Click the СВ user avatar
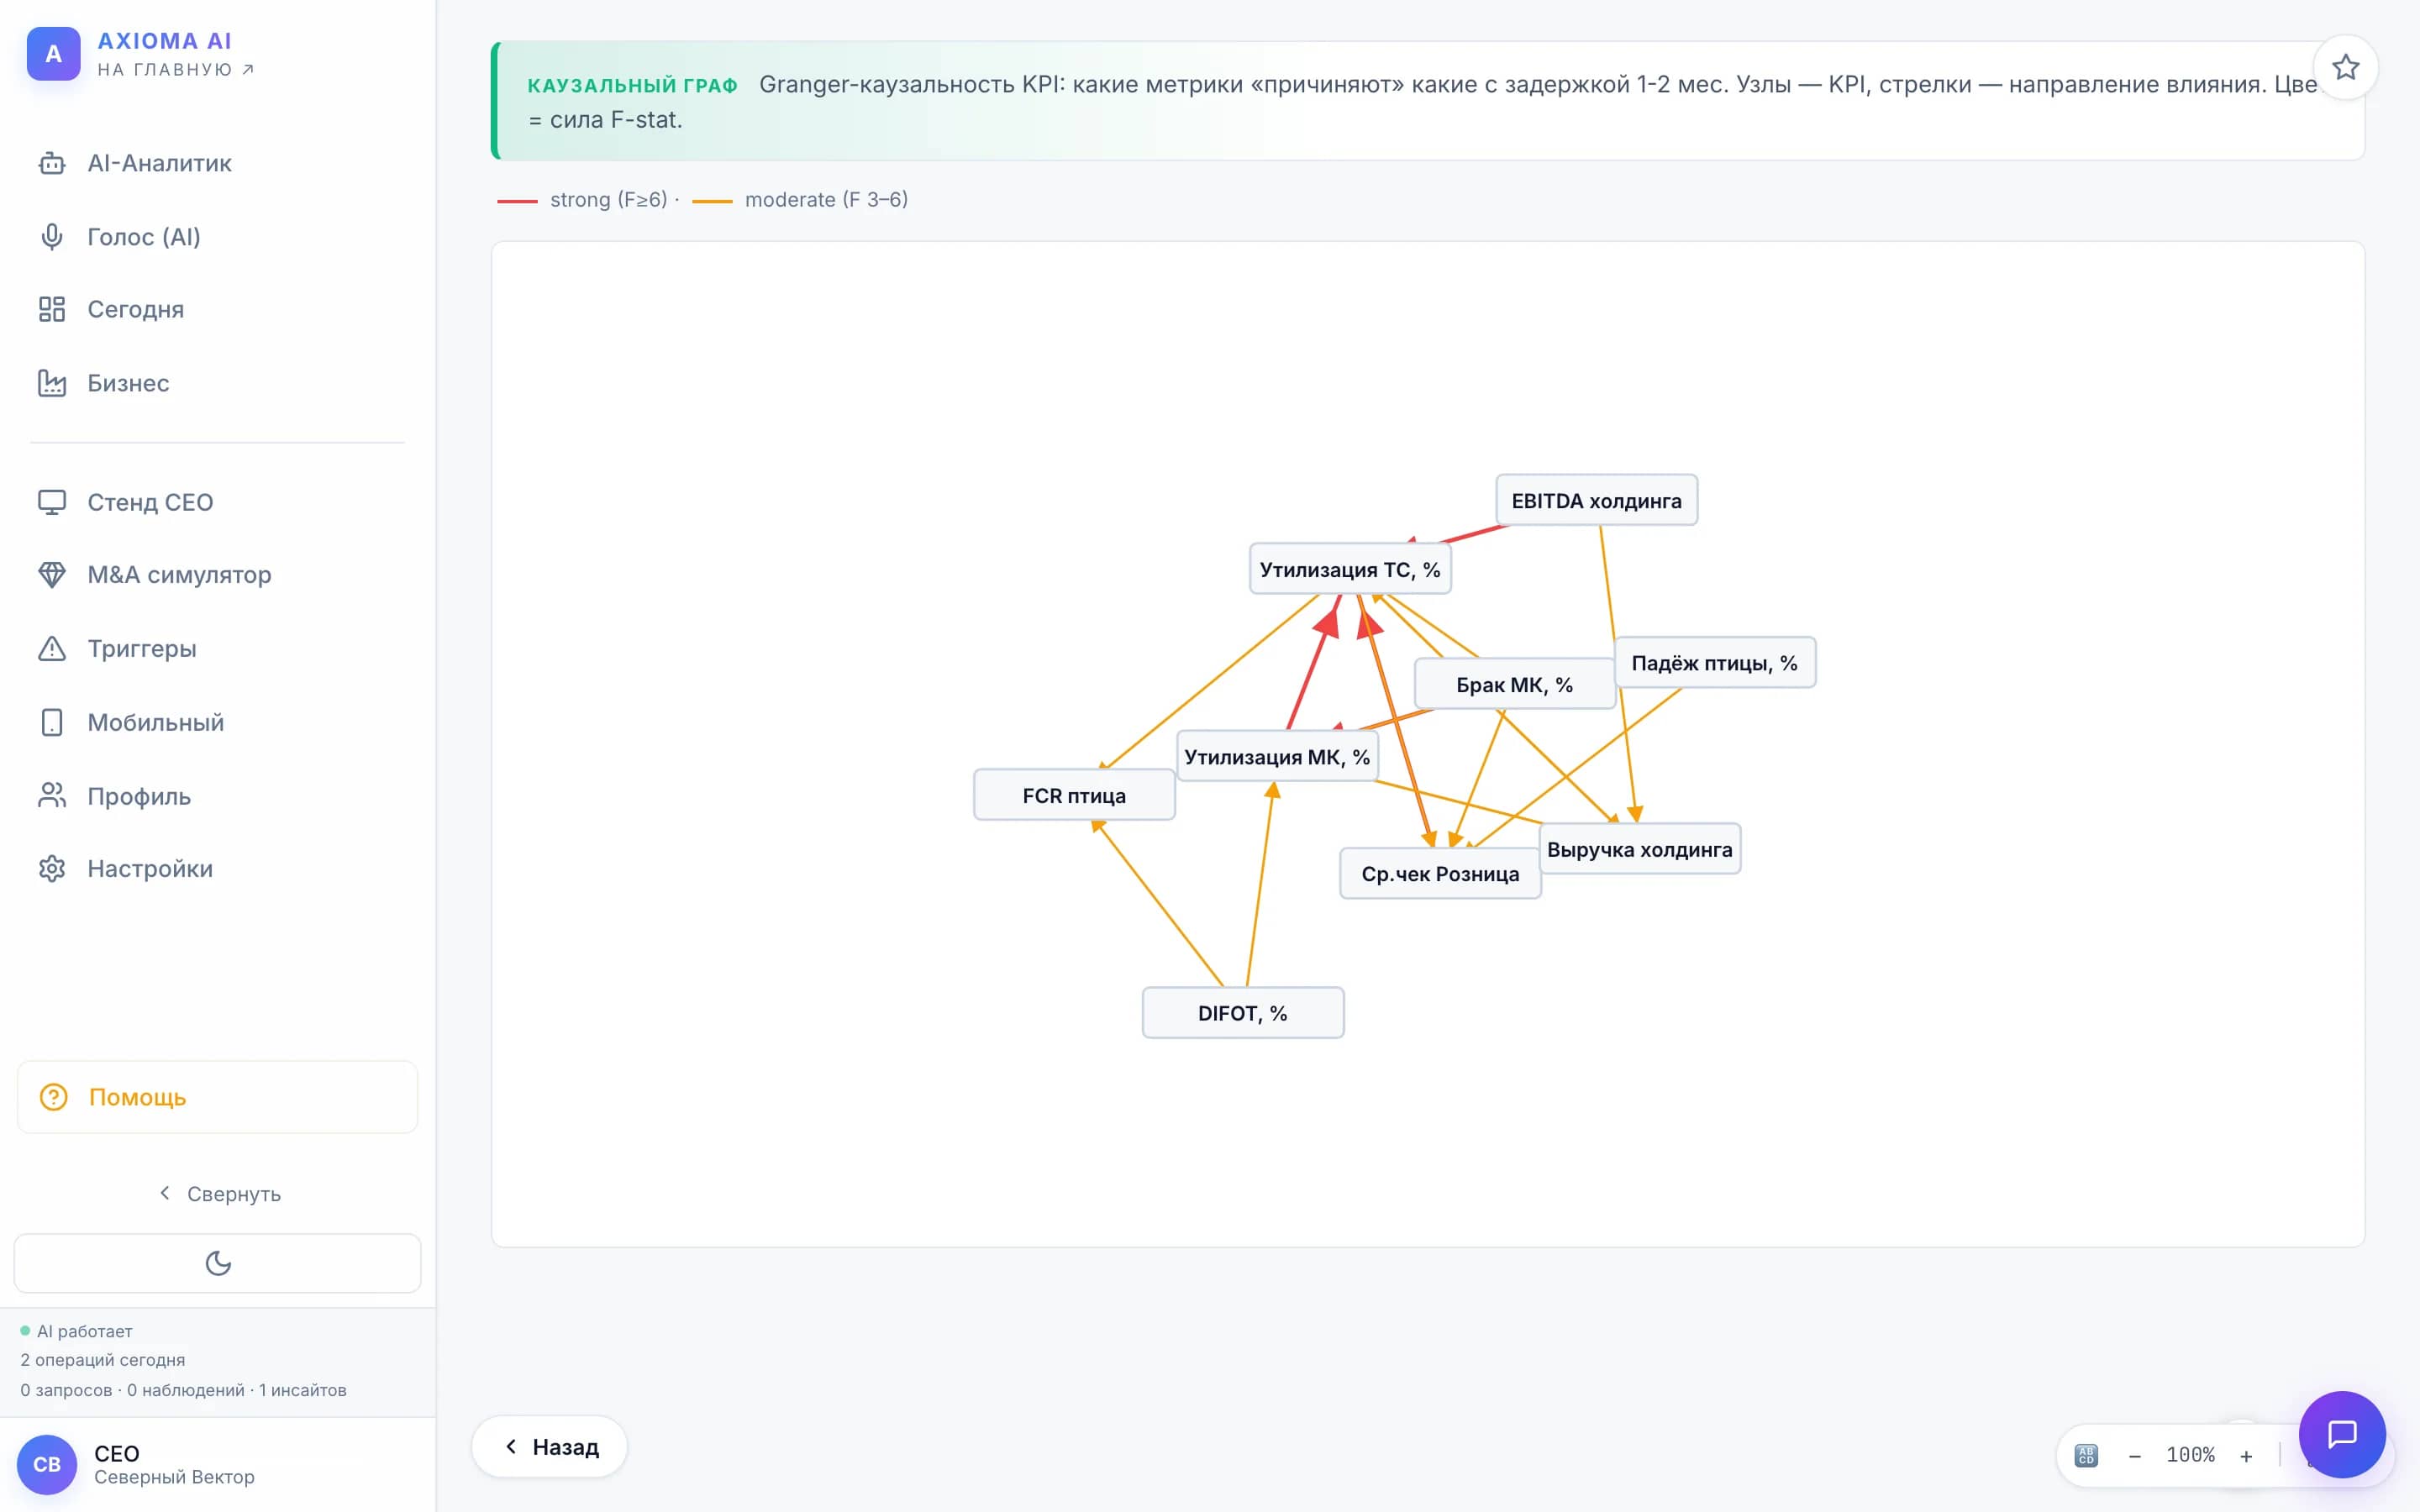Image resolution: width=2420 pixels, height=1512 pixels. coord(47,1464)
